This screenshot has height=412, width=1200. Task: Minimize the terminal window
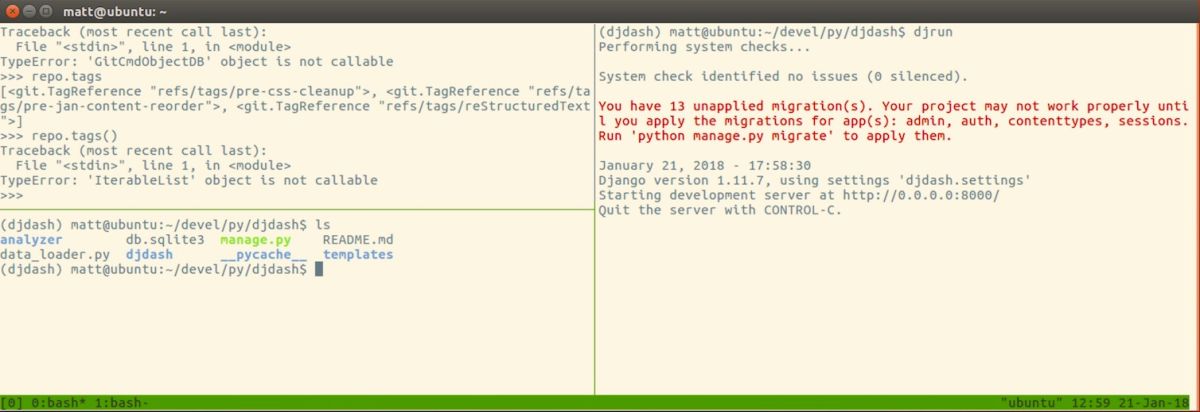tap(29, 11)
